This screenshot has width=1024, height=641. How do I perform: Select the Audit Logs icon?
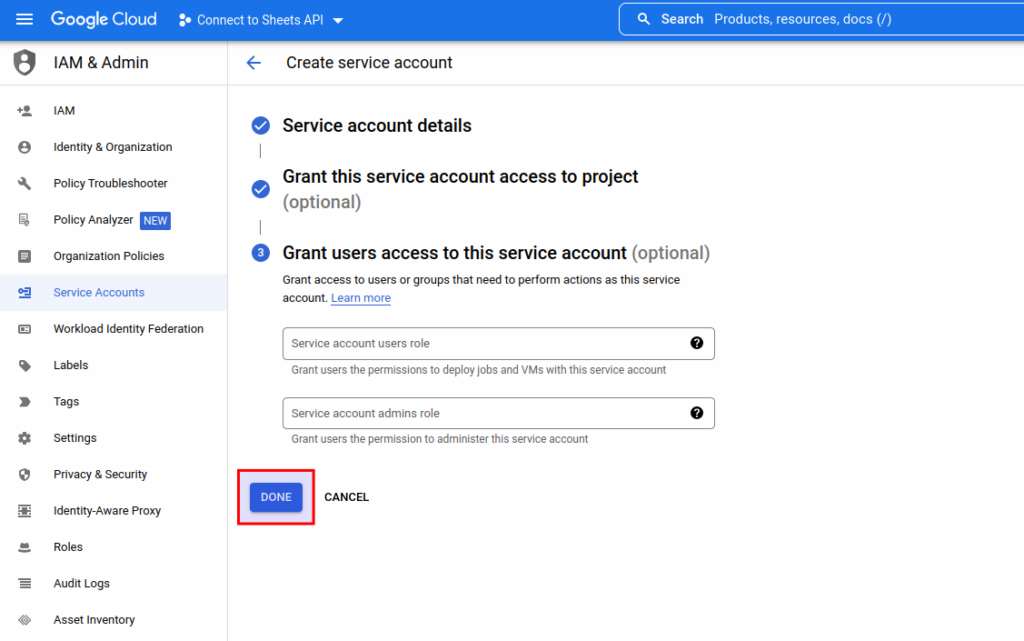pos(26,583)
